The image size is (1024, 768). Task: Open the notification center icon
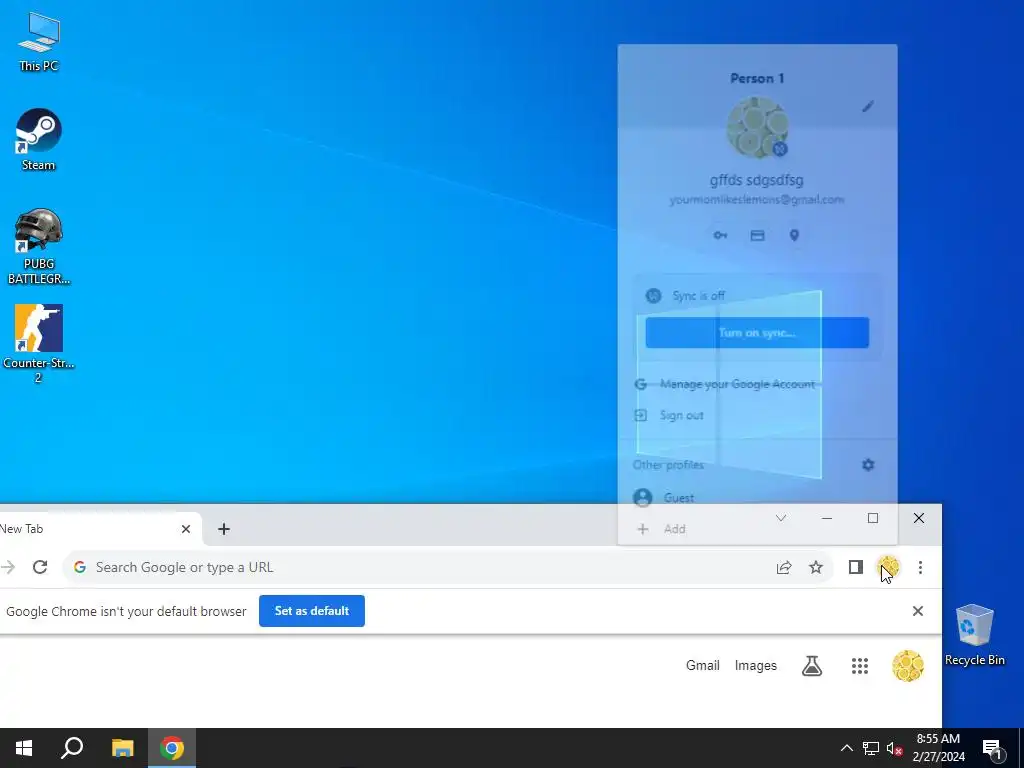[x=993, y=750]
